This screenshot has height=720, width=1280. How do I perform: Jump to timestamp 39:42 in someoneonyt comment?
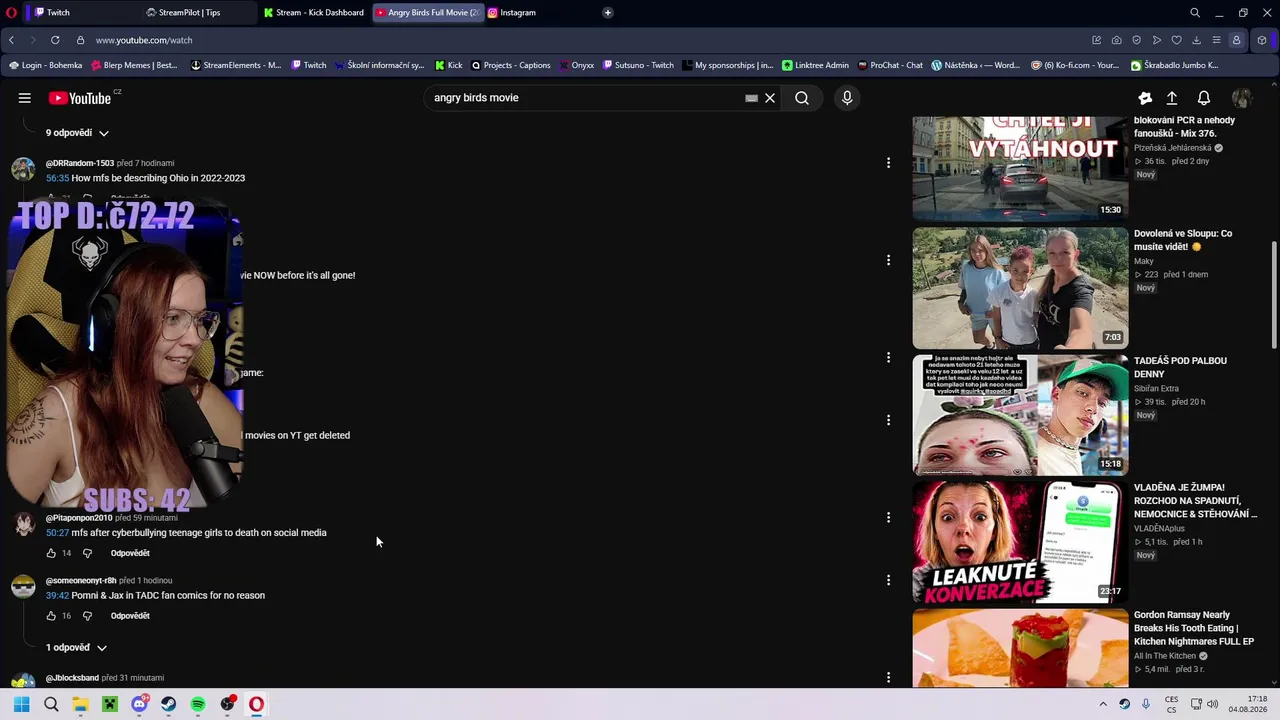[57, 596]
